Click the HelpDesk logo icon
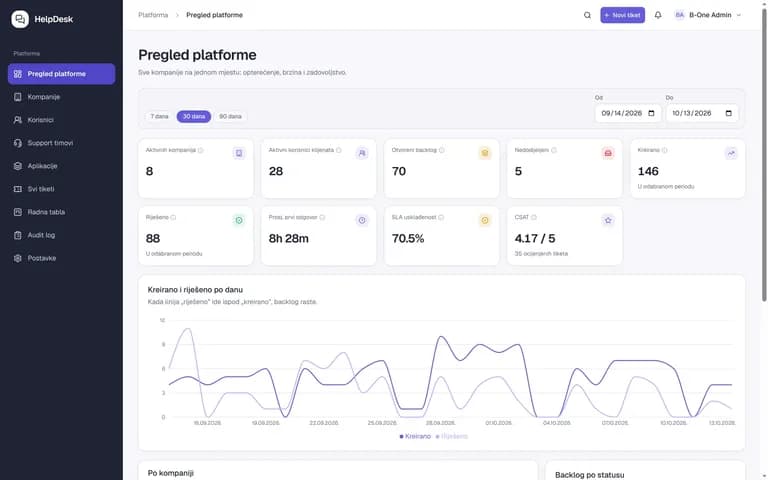The width and height of the screenshot is (768, 480). point(20,19)
